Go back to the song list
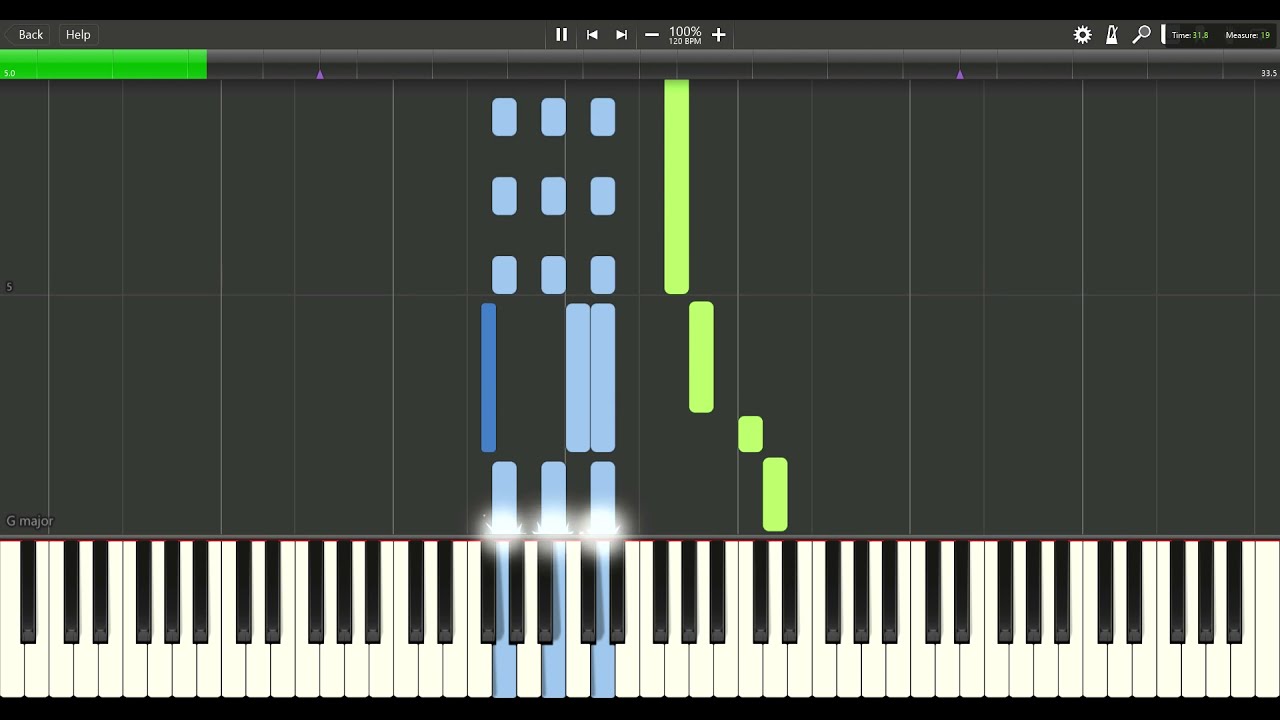Image resolution: width=1280 pixels, height=720 pixels. pyautogui.click(x=30, y=35)
